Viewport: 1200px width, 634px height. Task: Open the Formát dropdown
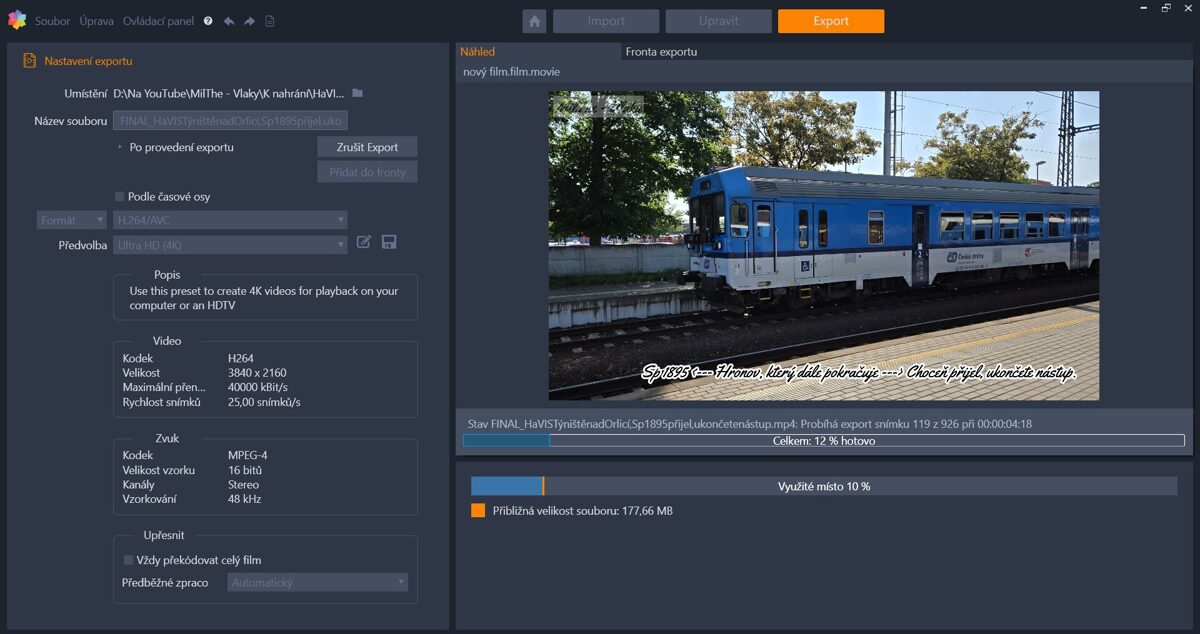tap(72, 220)
